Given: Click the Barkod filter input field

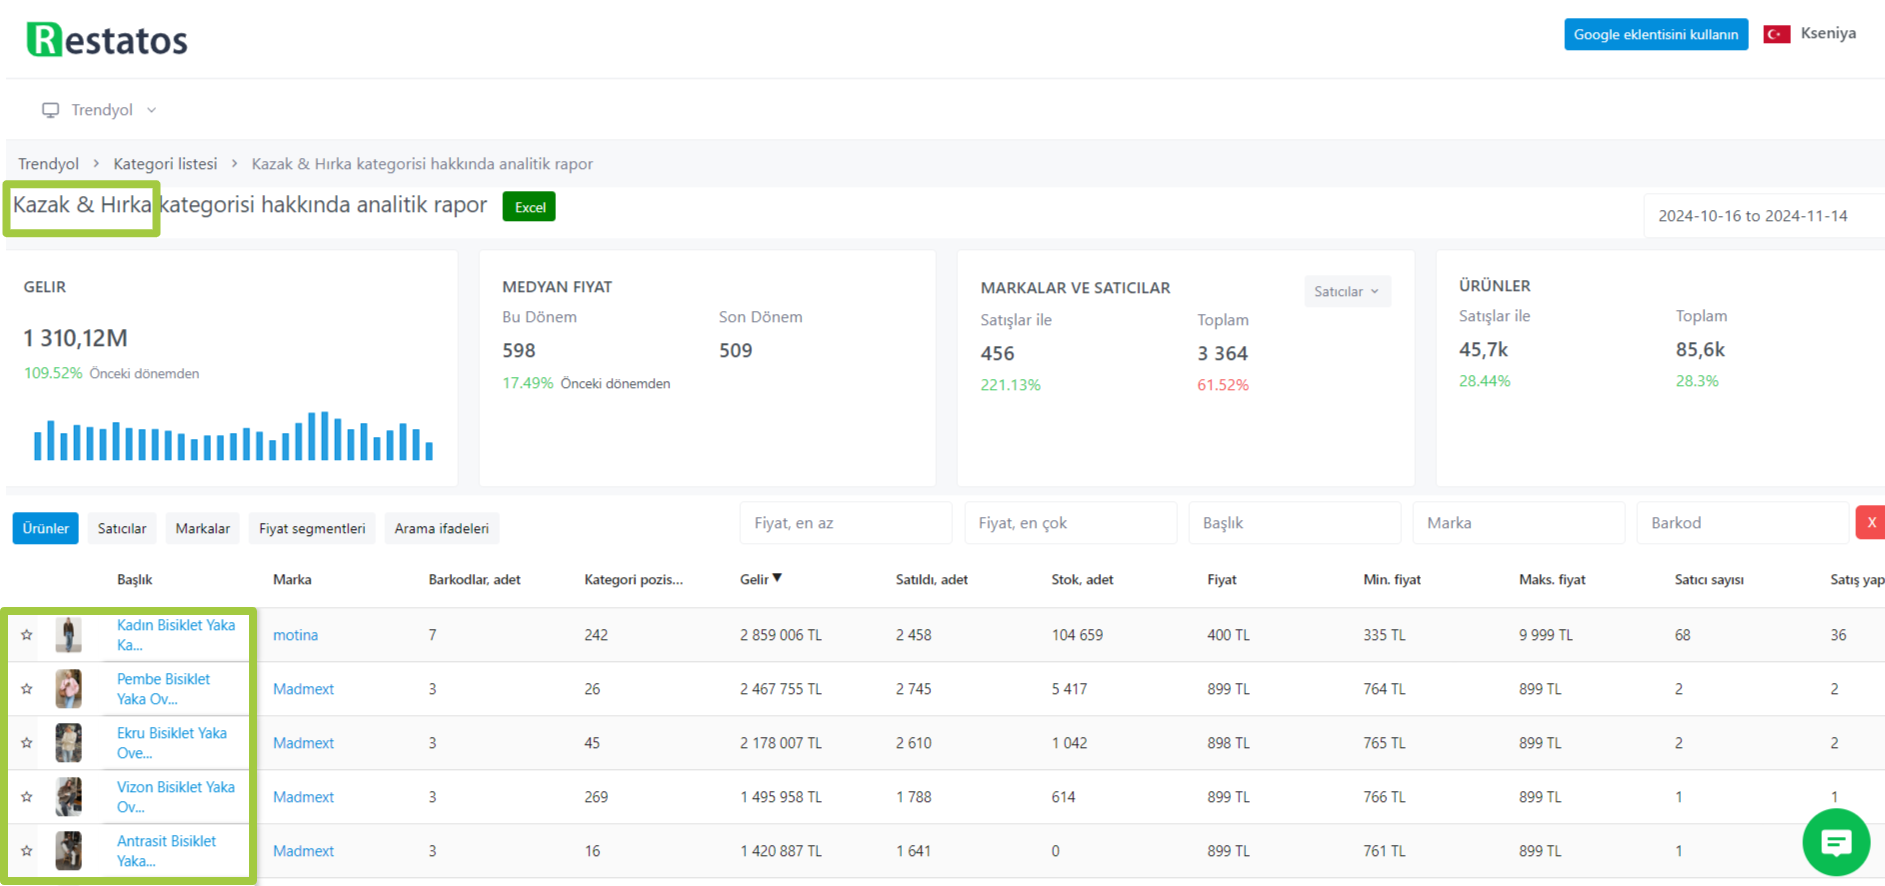Looking at the screenshot, I should pos(1742,523).
